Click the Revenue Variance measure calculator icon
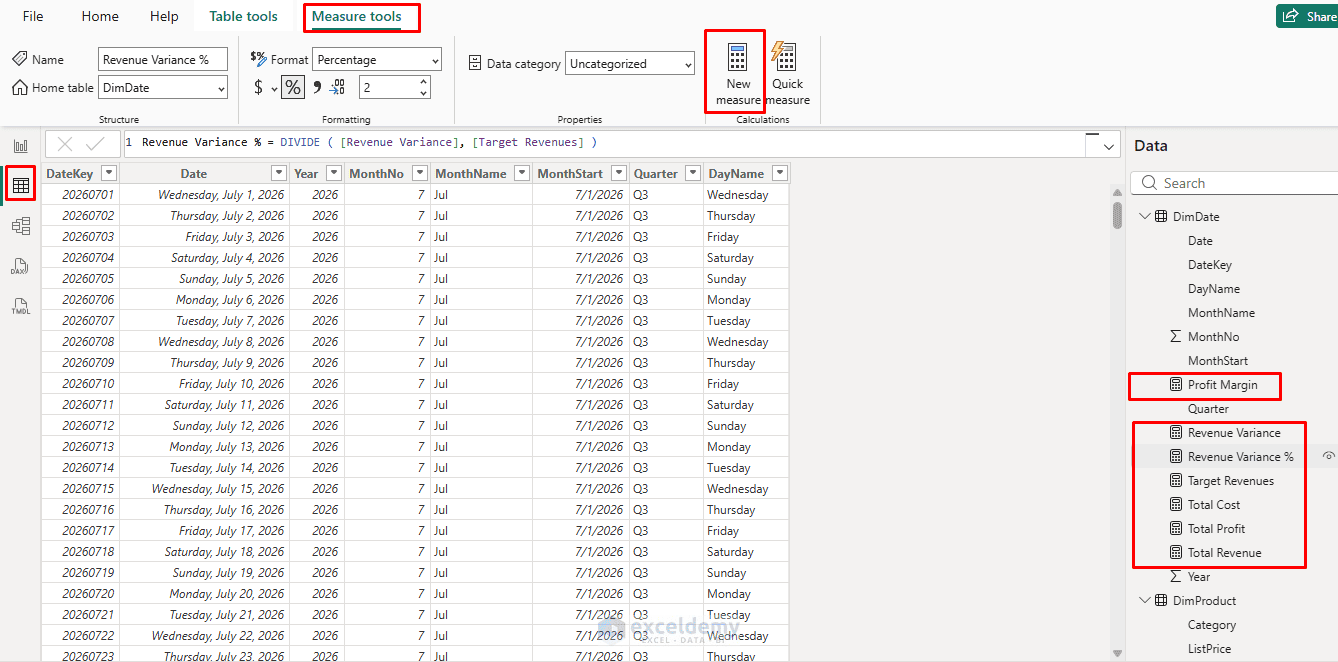 1175,433
